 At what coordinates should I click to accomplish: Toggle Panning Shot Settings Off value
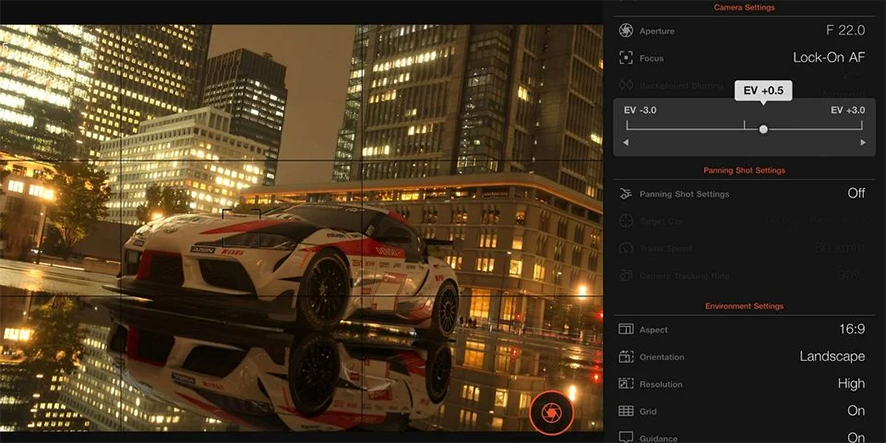tap(856, 193)
